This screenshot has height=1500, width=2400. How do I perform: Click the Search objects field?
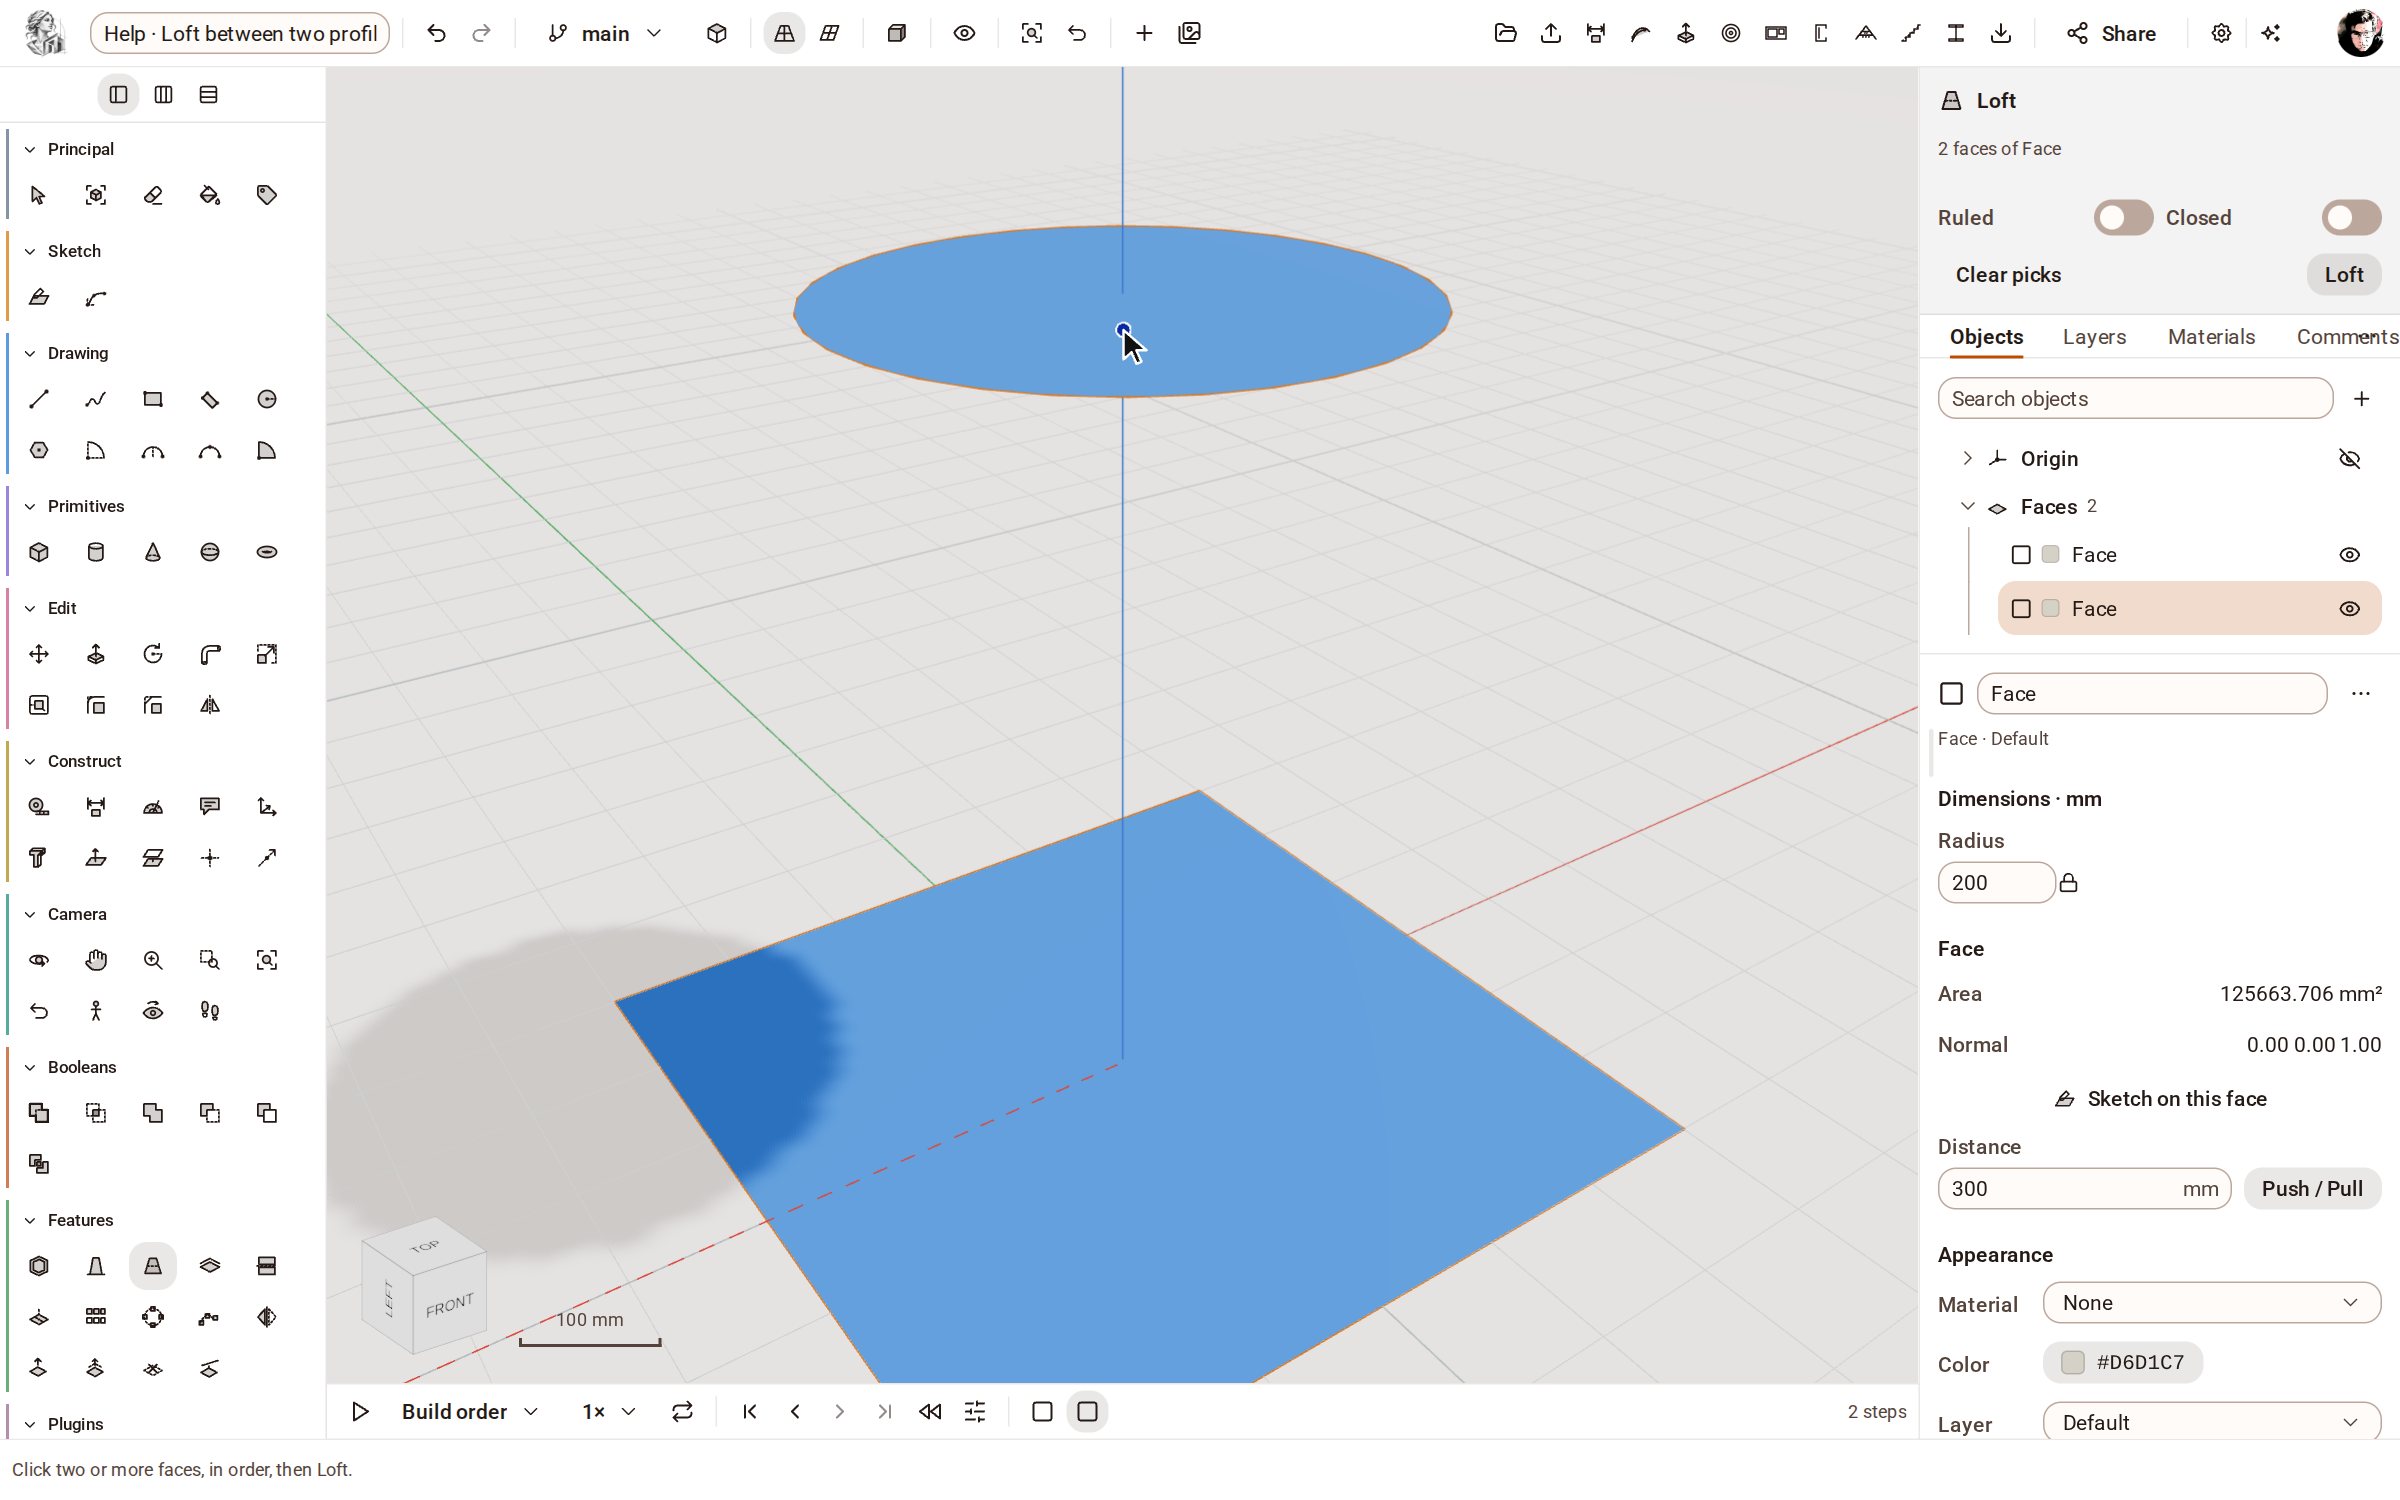pyautogui.click(x=2135, y=399)
